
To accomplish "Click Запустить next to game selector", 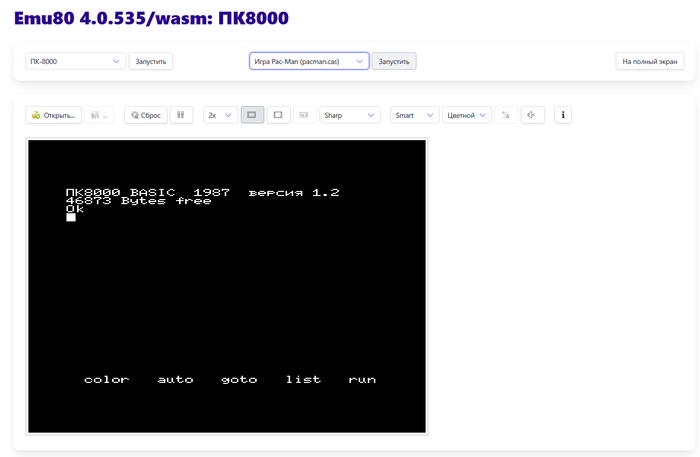I will (x=394, y=61).
